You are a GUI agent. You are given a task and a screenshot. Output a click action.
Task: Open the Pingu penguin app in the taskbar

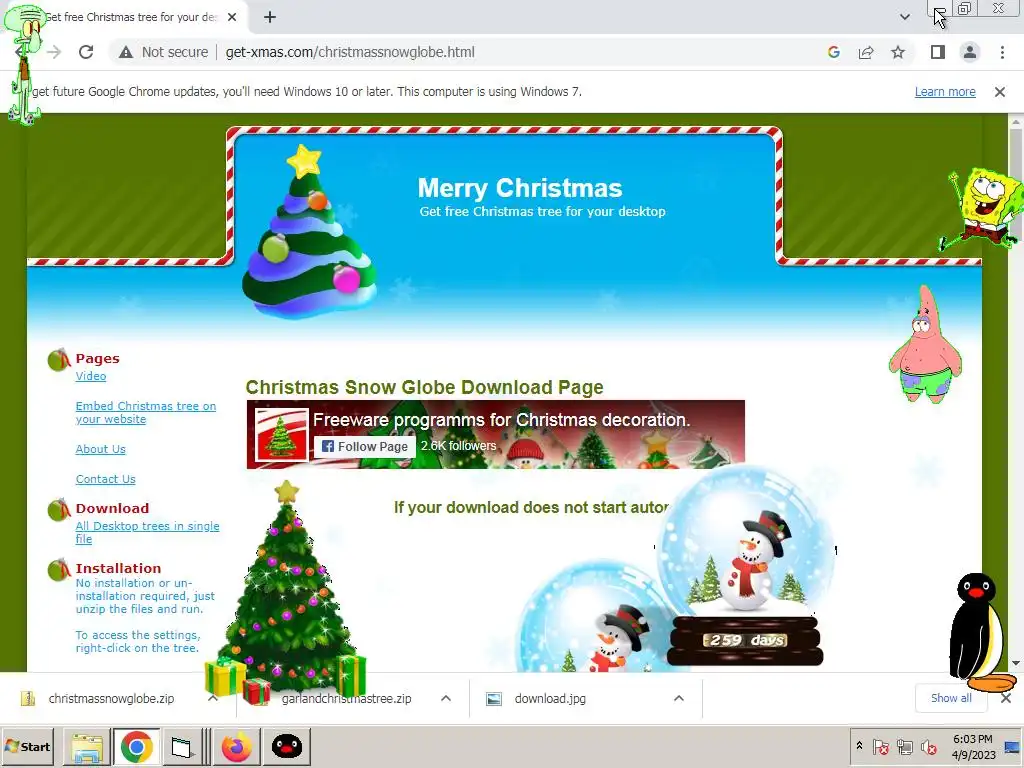(286, 747)
